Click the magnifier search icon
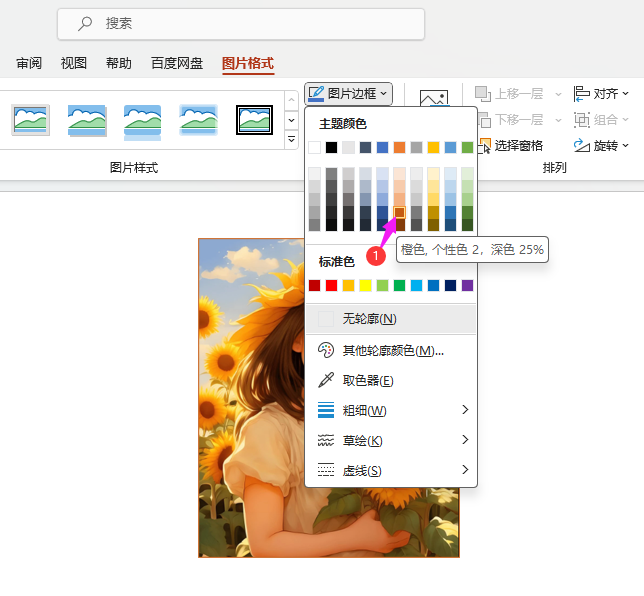 point(85,23)
